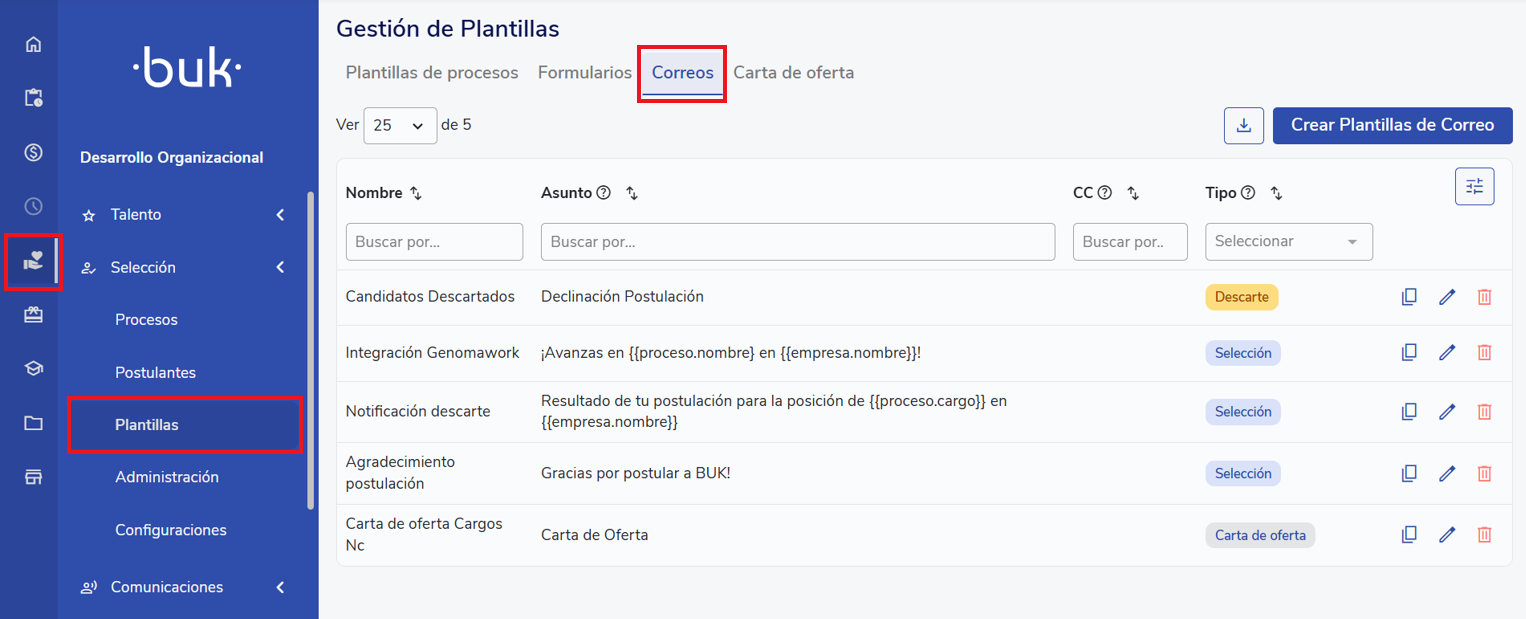Edit the Integración Genomawork template
This screenshot has height=619, width=1526.
[x=1446, y=352]
